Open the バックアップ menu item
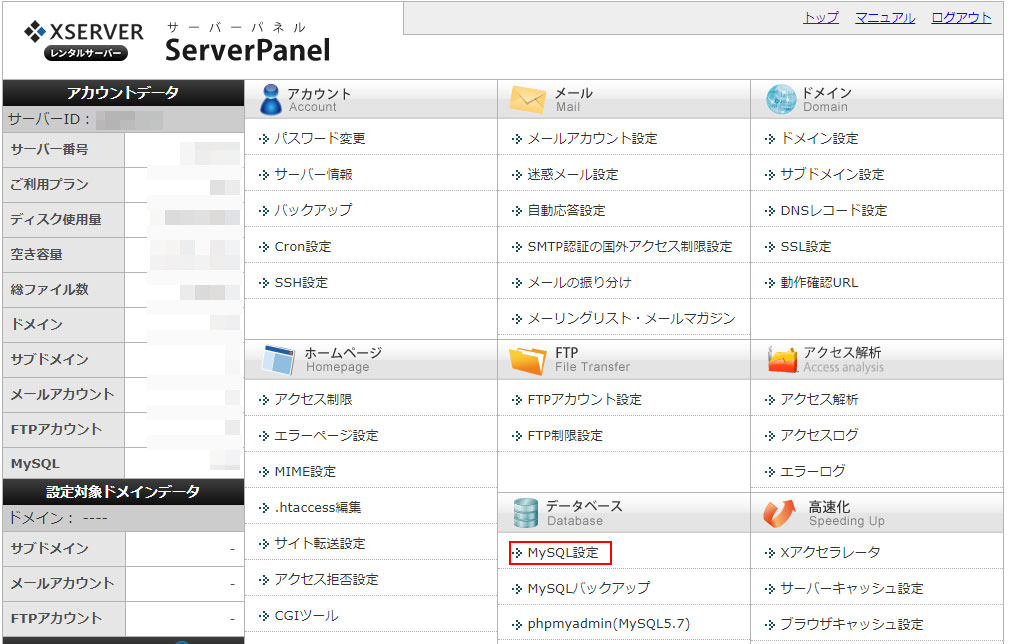Image resolution: width=1009 pixels, height=644 pixels. click(313, 210)
